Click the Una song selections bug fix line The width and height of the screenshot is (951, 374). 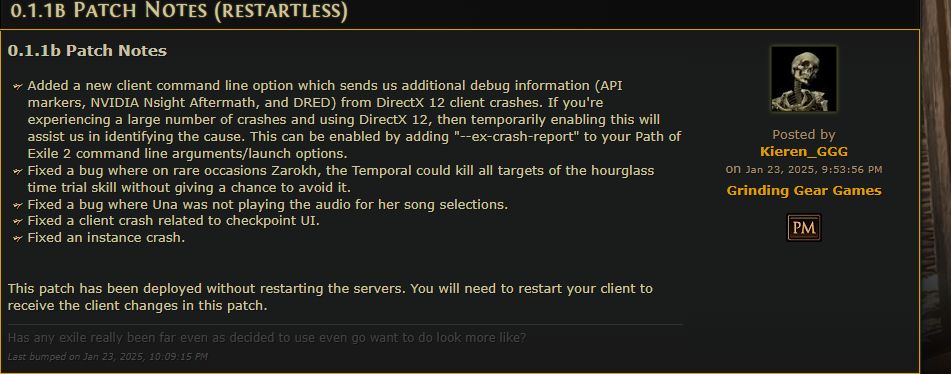[267, 205]
